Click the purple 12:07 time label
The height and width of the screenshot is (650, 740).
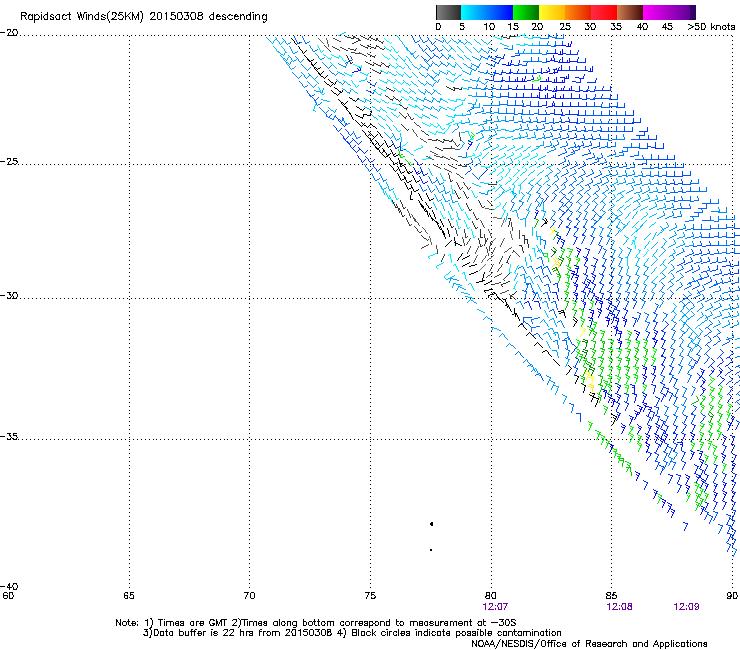coord(495,607)
